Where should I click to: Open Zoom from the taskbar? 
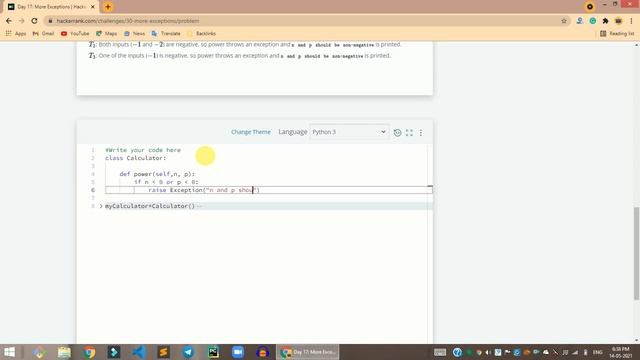pos(238,352)
